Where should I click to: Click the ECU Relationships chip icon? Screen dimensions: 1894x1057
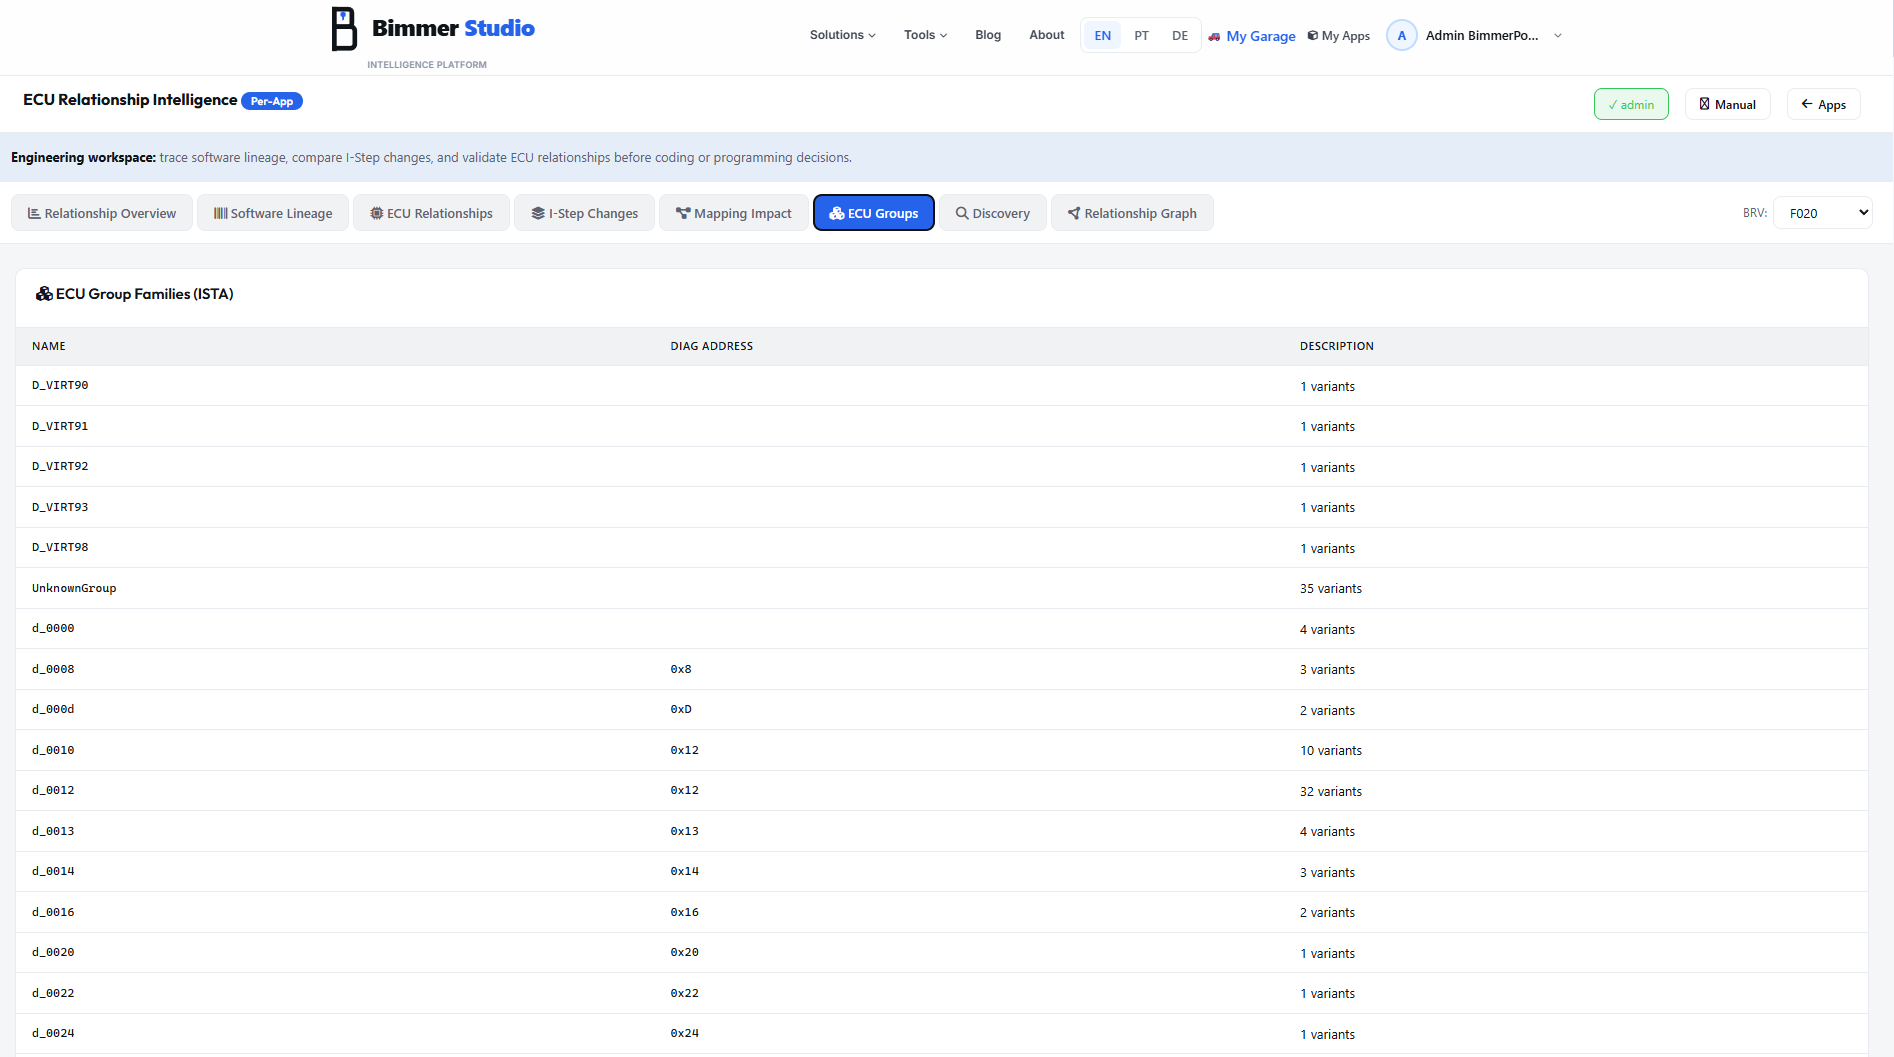point(377,213)
